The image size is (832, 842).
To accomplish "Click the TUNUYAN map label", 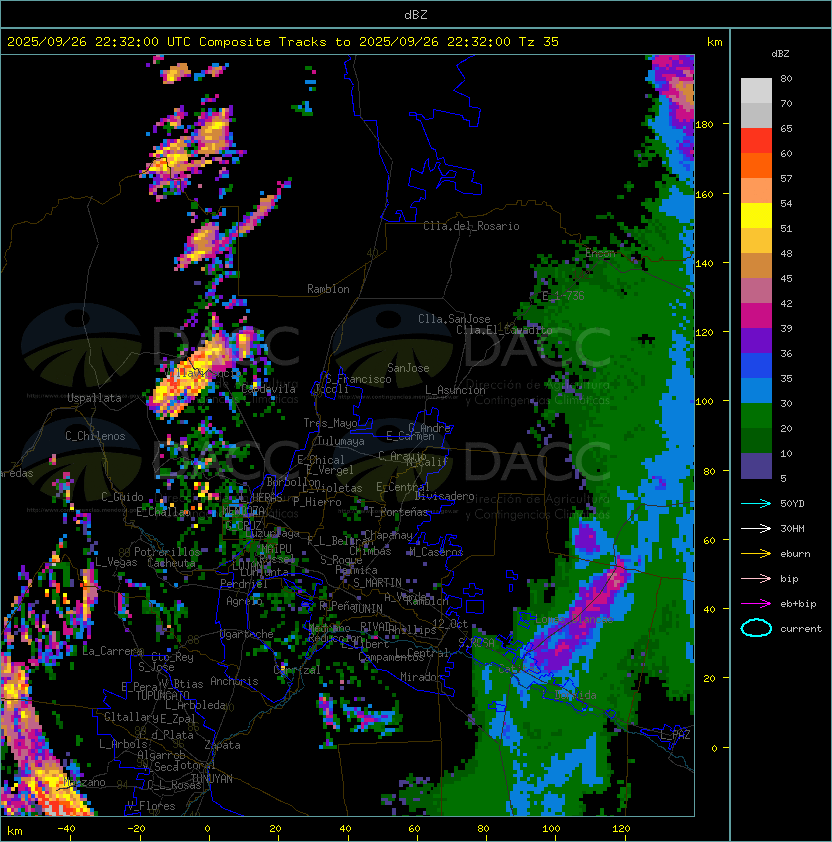I will tap(212, 779).
